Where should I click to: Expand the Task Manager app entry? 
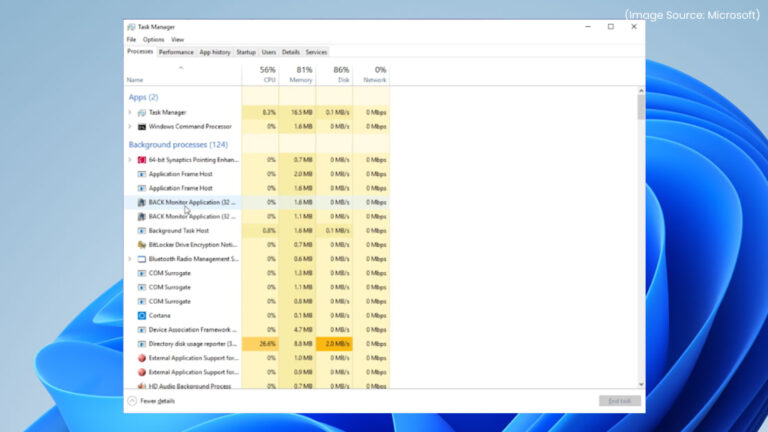(x=130, y=113)
